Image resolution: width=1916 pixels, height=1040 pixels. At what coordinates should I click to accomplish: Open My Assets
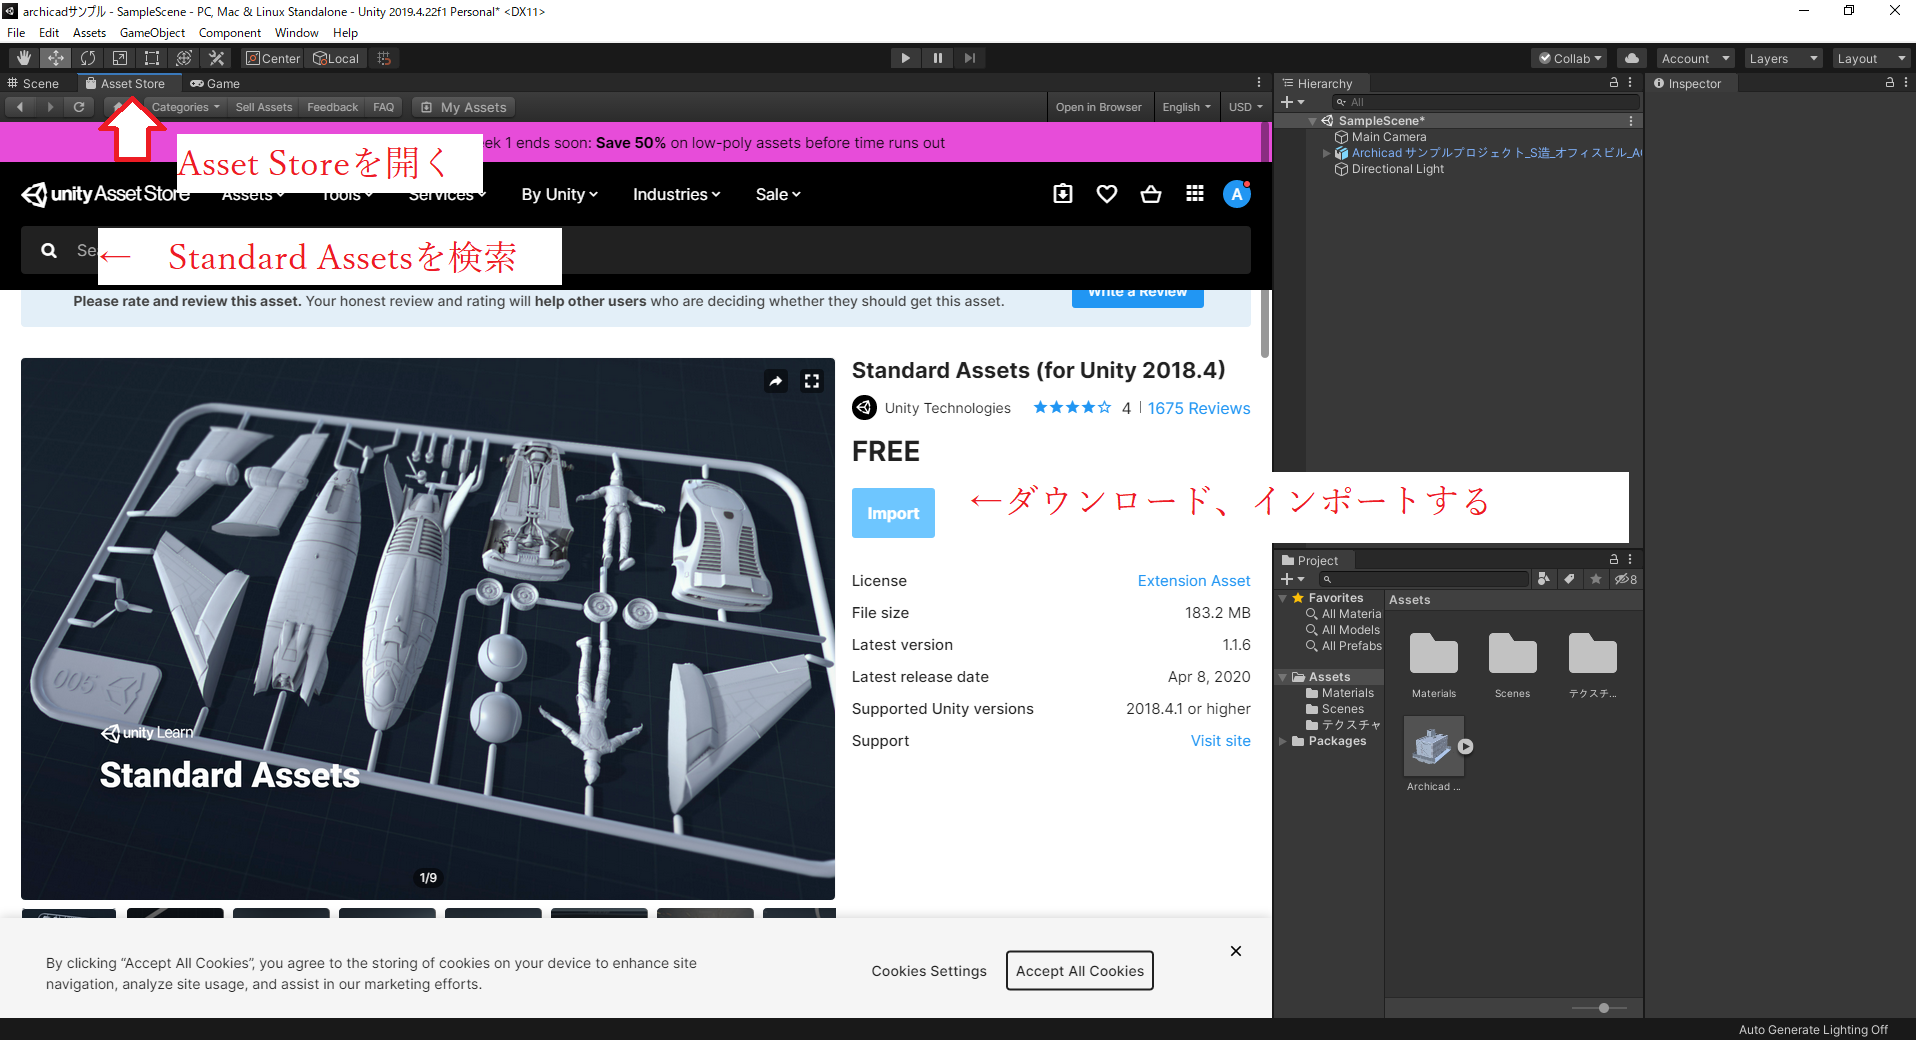tap(464, 107)
